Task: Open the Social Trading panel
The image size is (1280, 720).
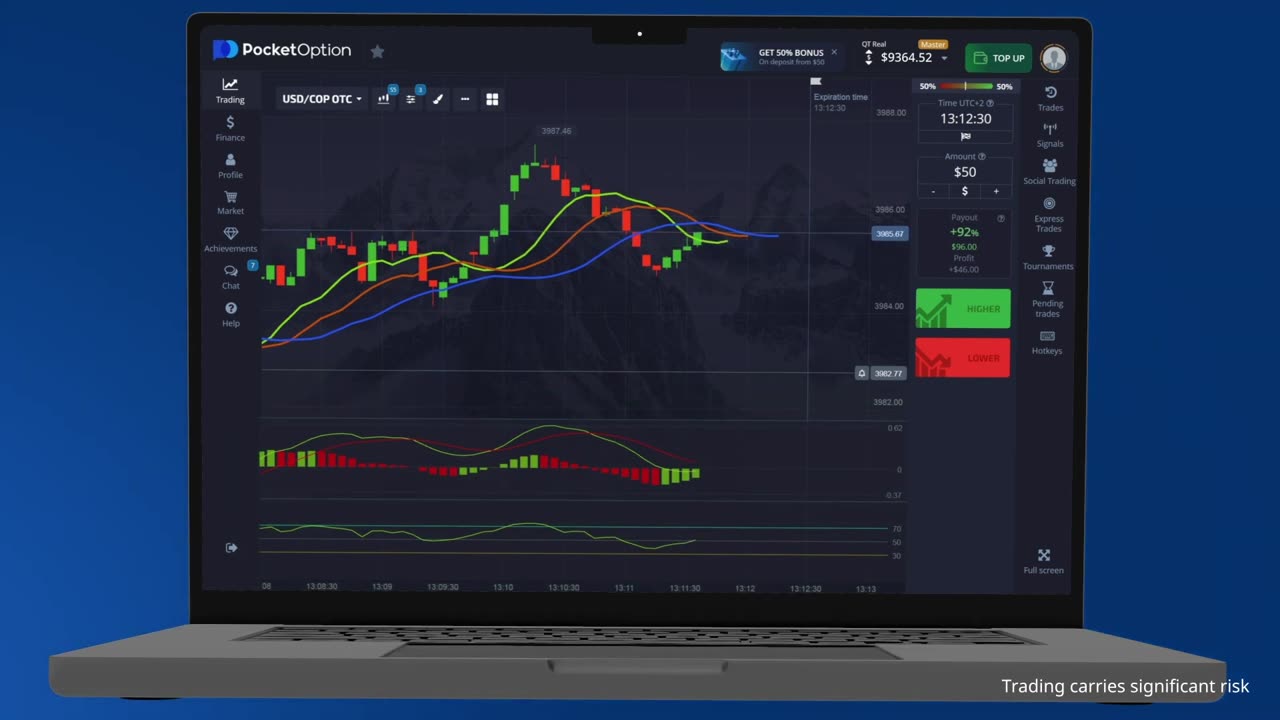Action: [1050, 172]
